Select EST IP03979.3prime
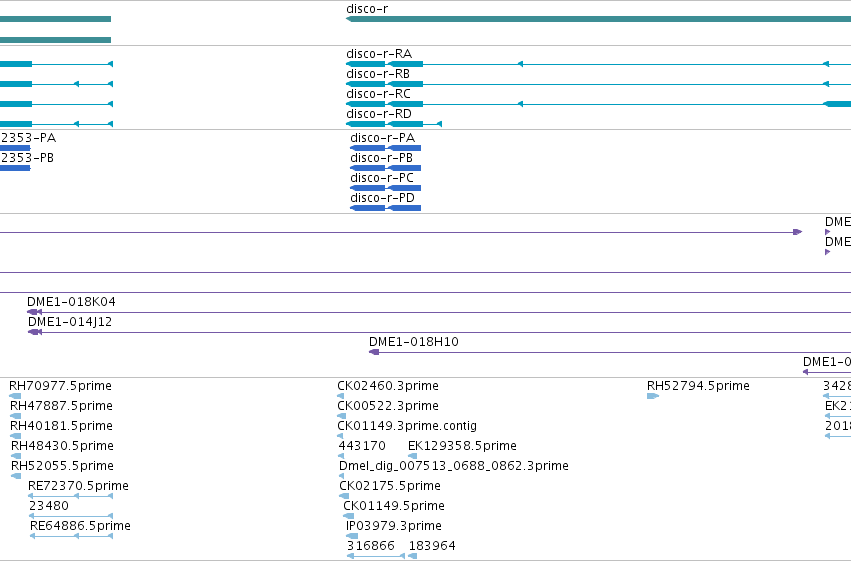Viewport: 851px width, 561px height. click(394, 526)
